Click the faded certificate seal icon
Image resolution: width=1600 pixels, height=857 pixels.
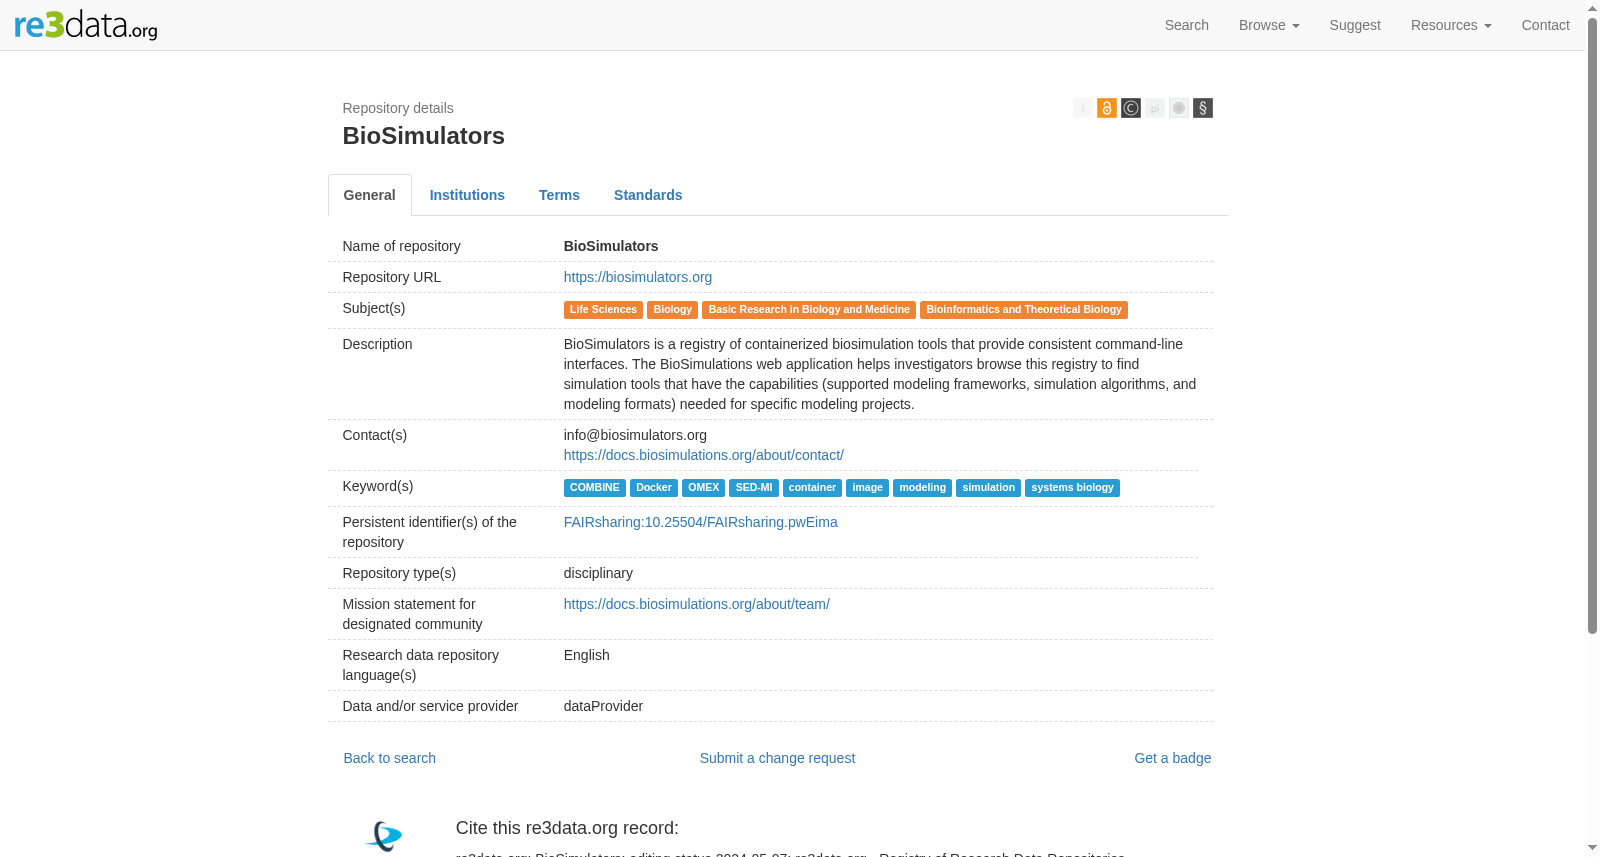pyautogui.click(x=1179, y=108)
